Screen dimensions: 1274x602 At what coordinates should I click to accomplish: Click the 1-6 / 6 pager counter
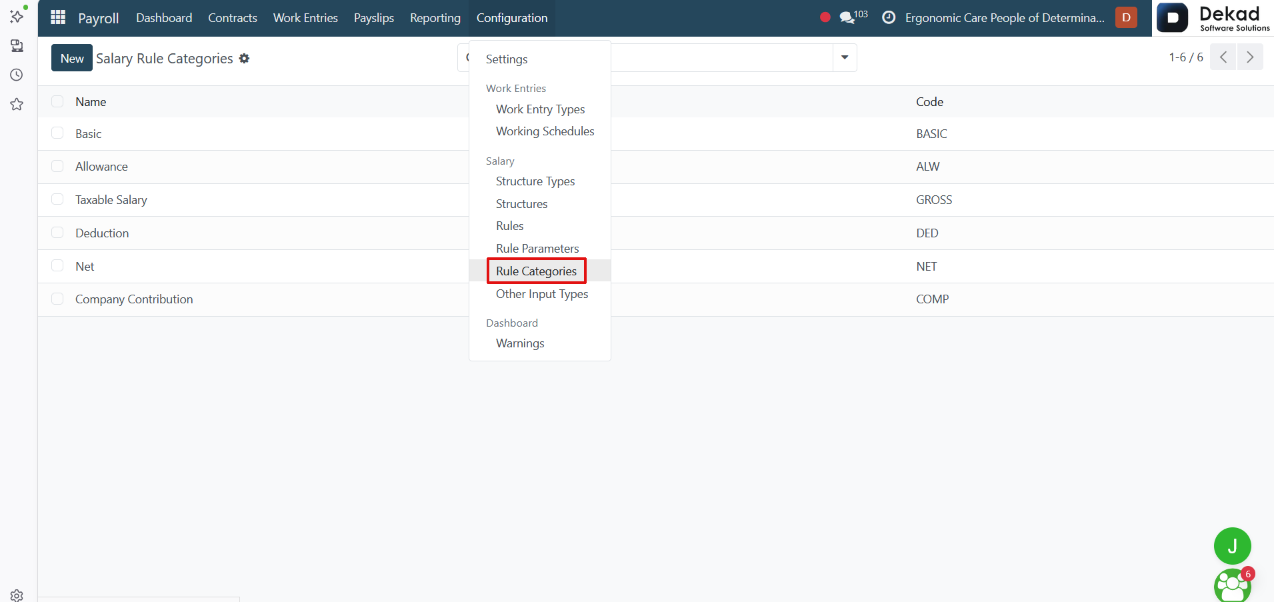pos(1186,58)
